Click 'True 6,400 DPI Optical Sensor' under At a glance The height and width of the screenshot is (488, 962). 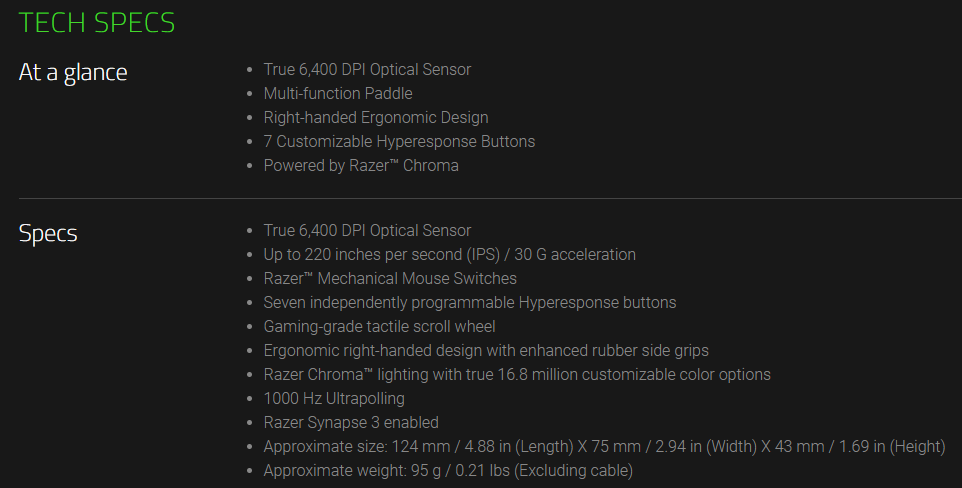pos(367,69)
